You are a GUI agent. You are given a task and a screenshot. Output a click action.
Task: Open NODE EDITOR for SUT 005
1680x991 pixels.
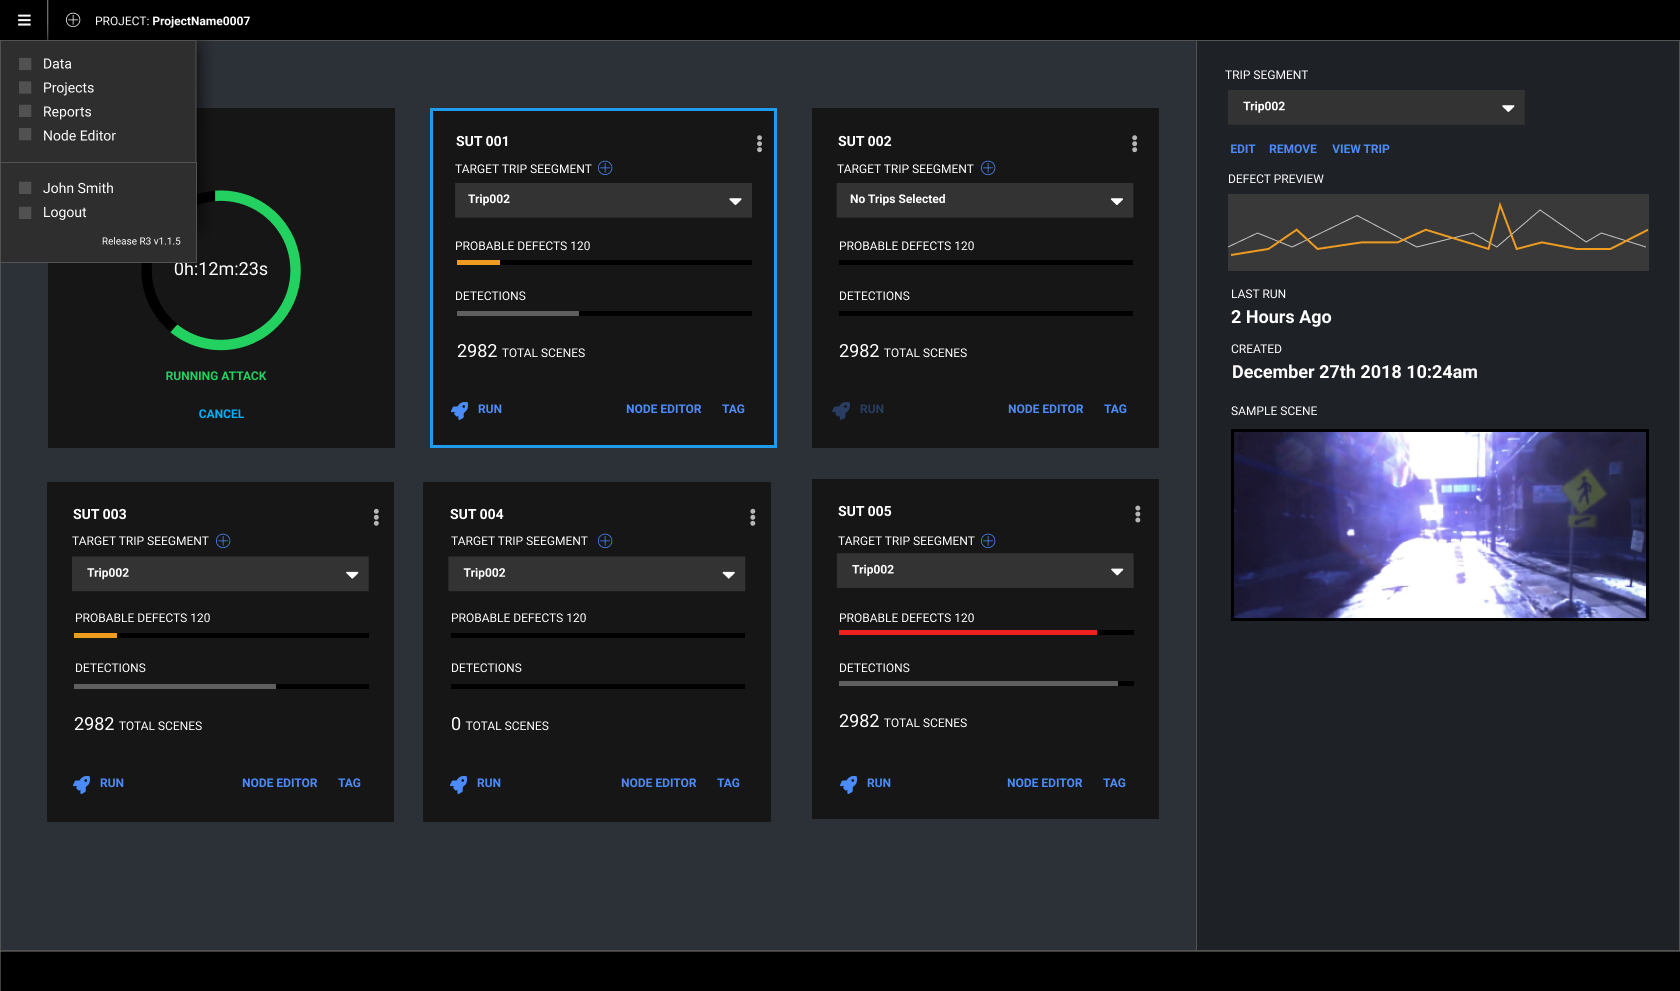[x=1045, y=783]
